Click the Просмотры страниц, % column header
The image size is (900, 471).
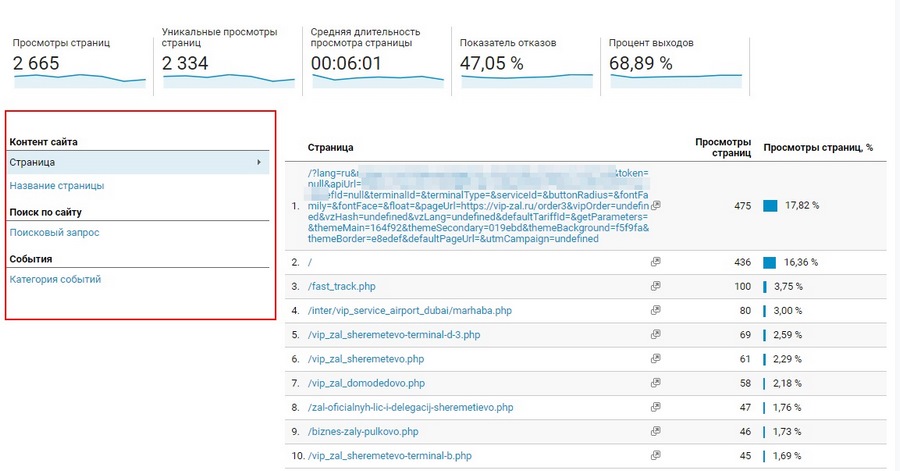[x=818, y=147]
